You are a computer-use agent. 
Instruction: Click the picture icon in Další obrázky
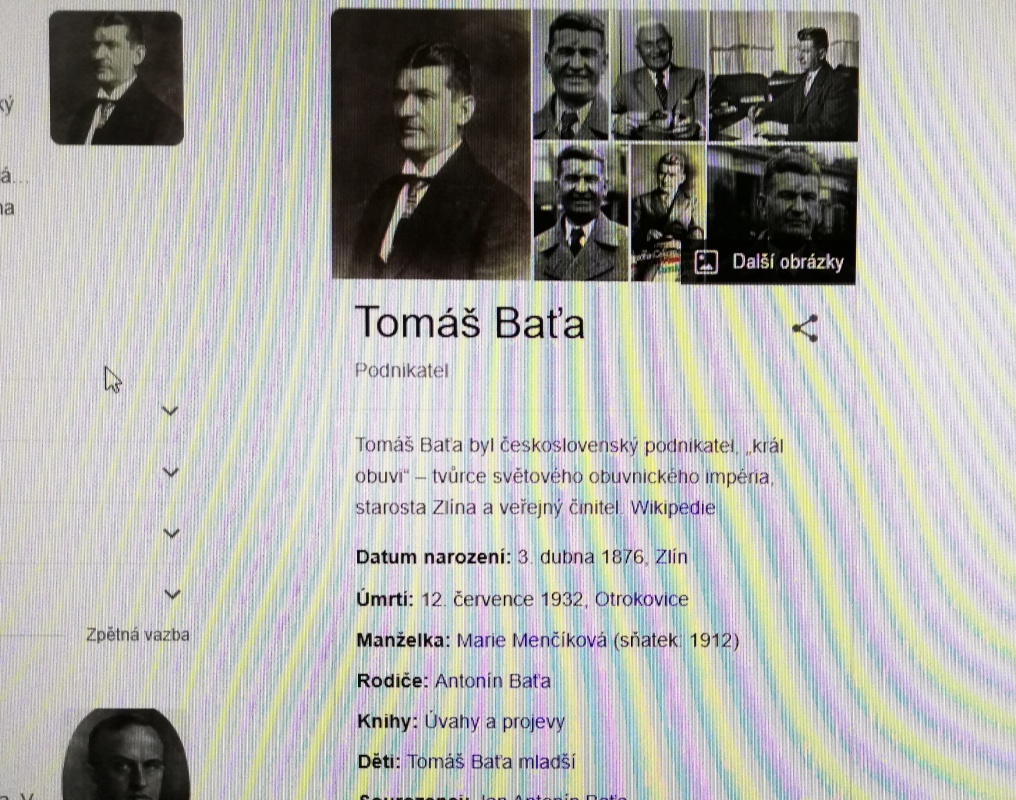click(x=706, y=262)
